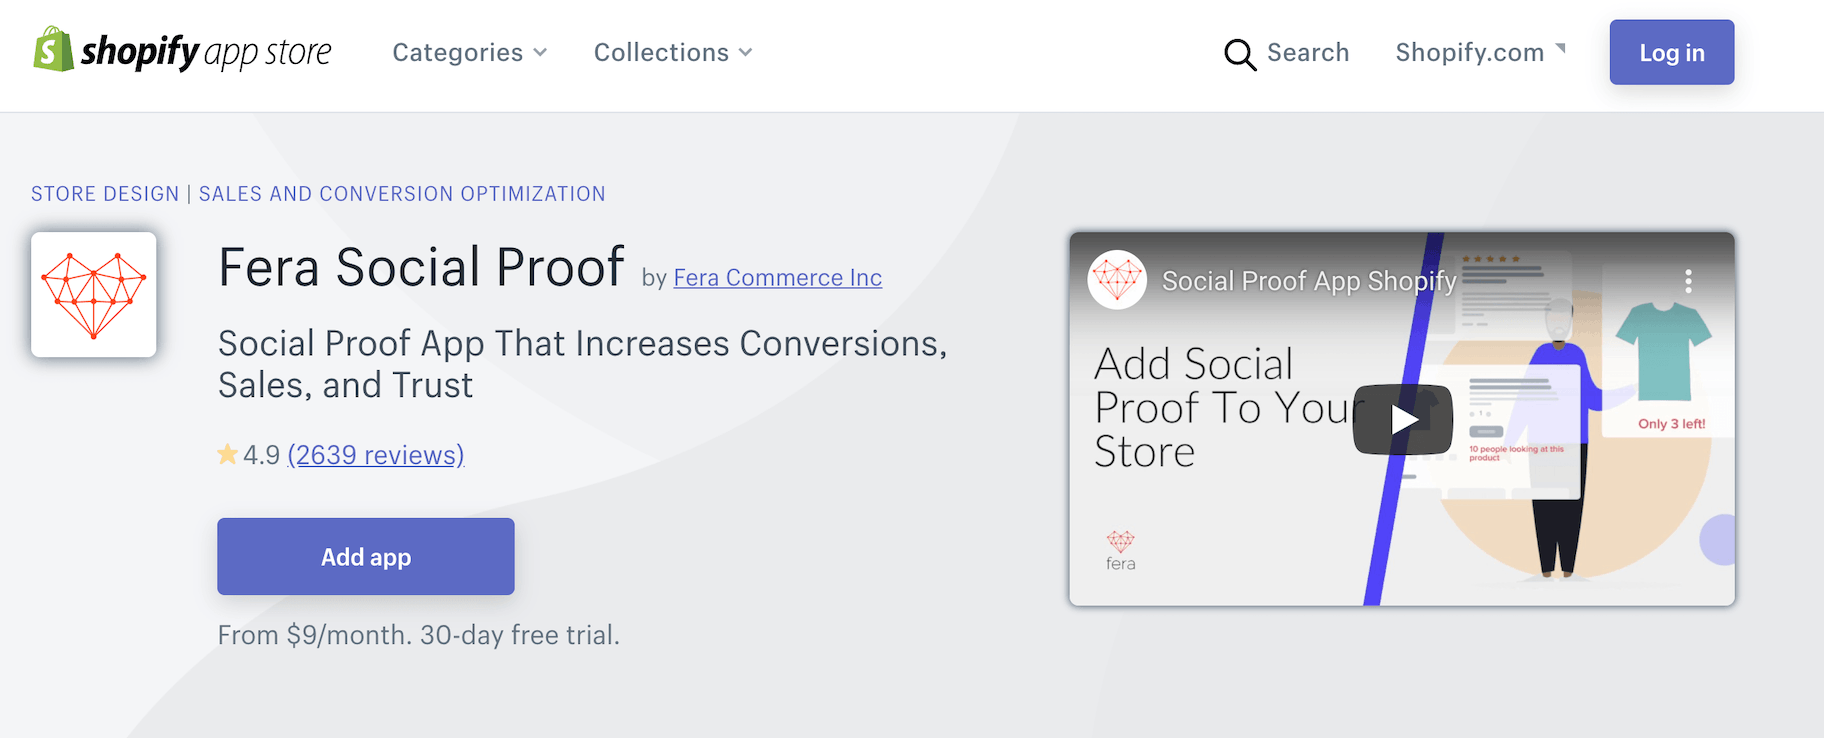The image size is (1824, 738).
Task: Click the Fera red heart app icon
Action: tap(94, 295)
